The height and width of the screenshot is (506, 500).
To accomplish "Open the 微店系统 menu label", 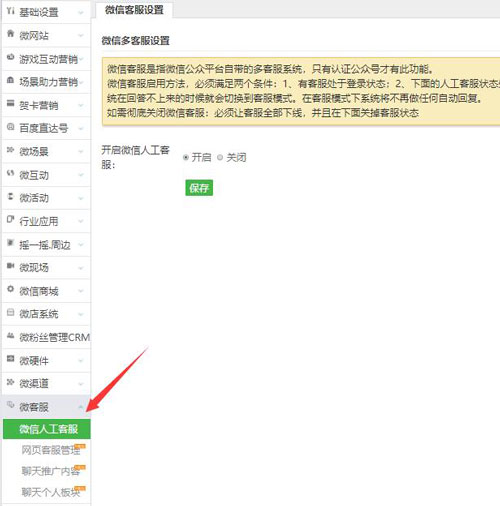I will [39, 314].
